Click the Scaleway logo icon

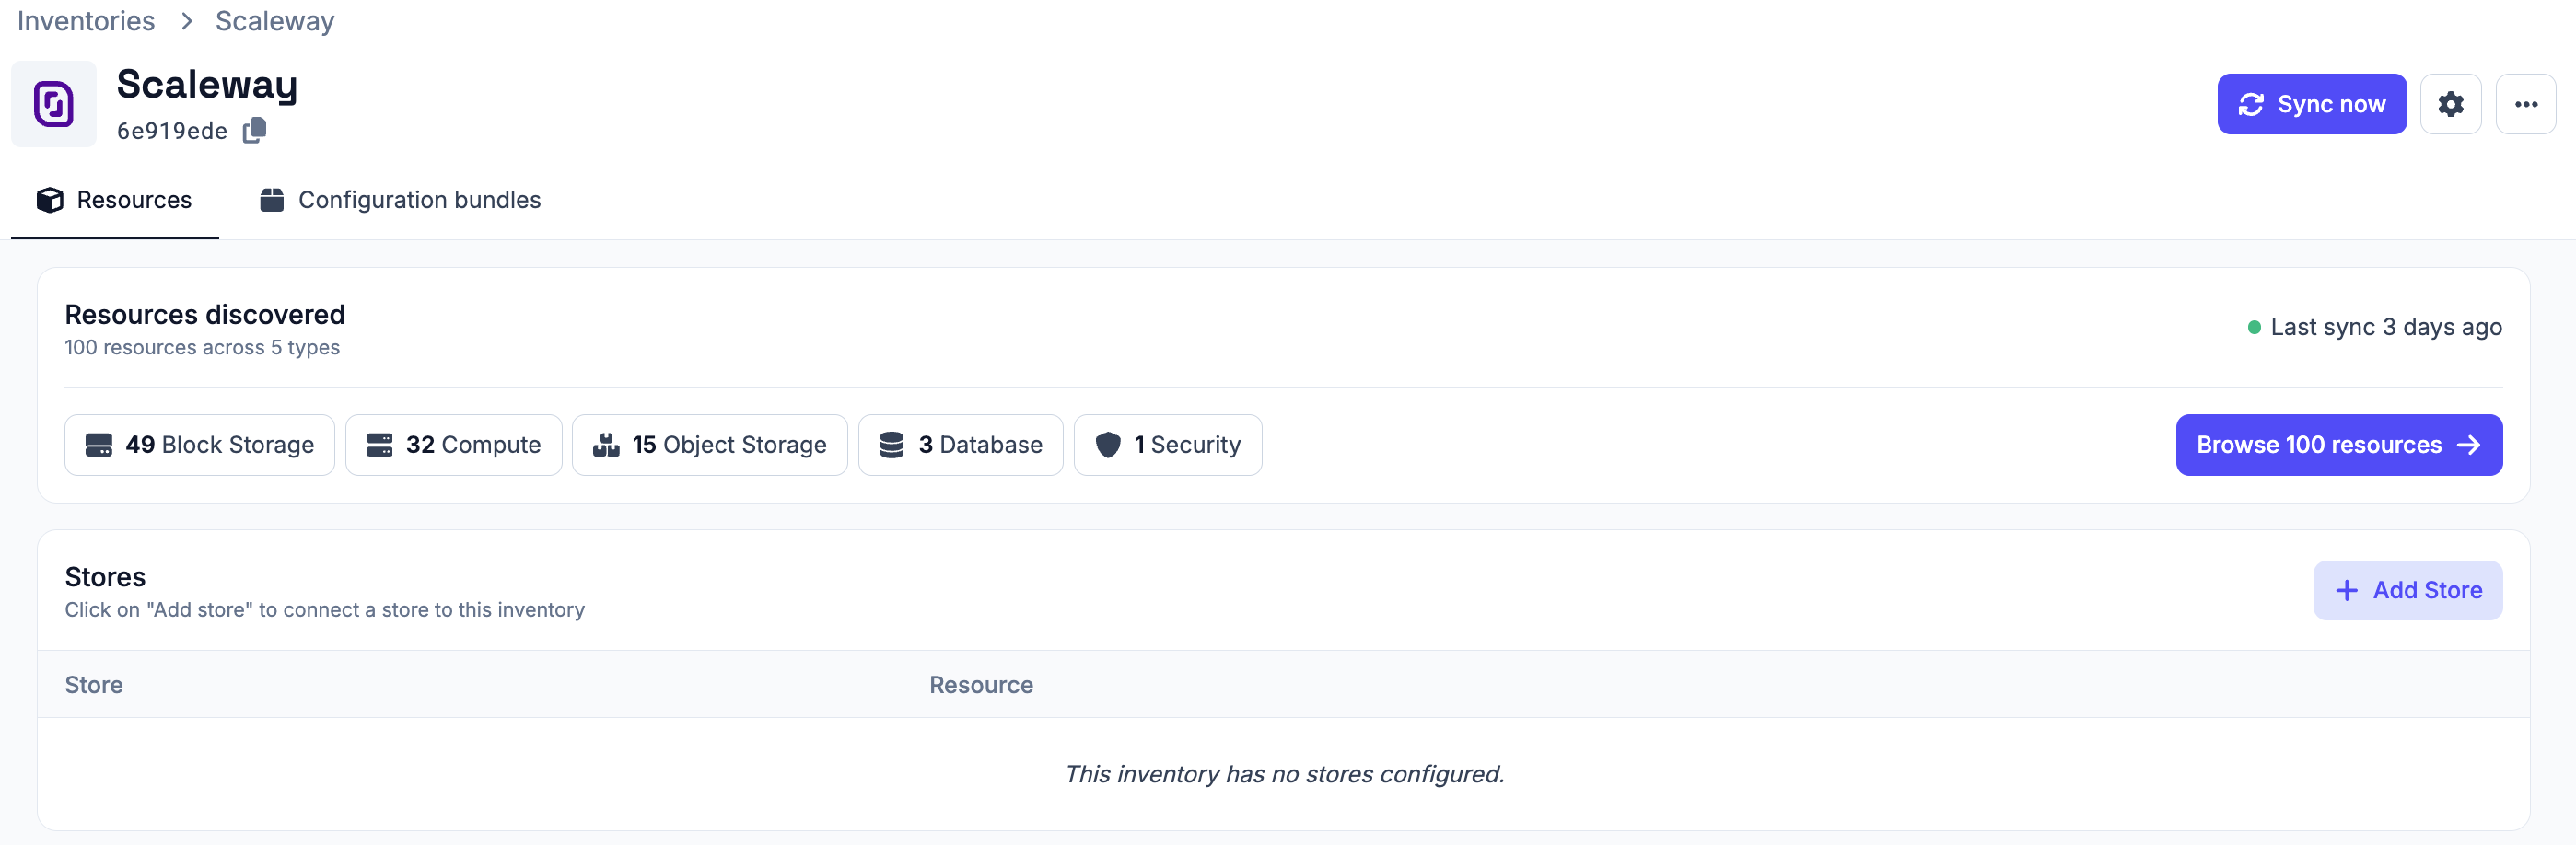pyautogui.click(x=54, y=104)
